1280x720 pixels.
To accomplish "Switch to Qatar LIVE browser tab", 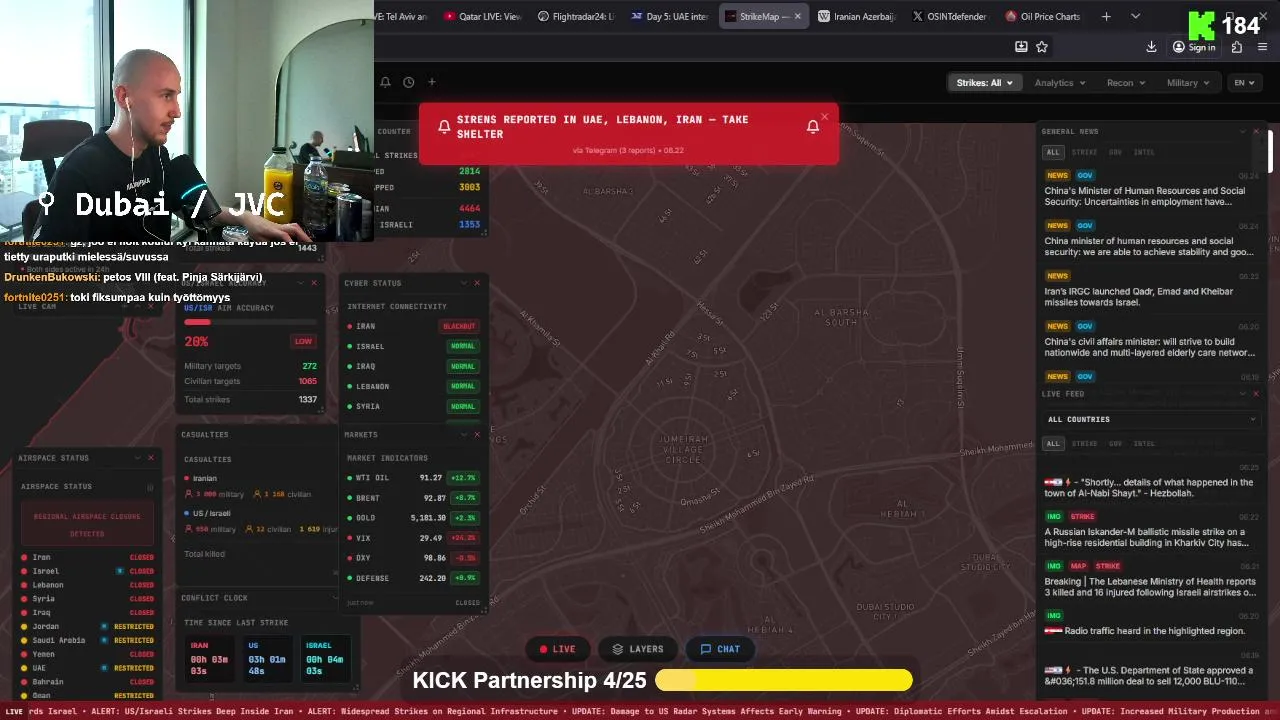I will click(x=483, y=16).
